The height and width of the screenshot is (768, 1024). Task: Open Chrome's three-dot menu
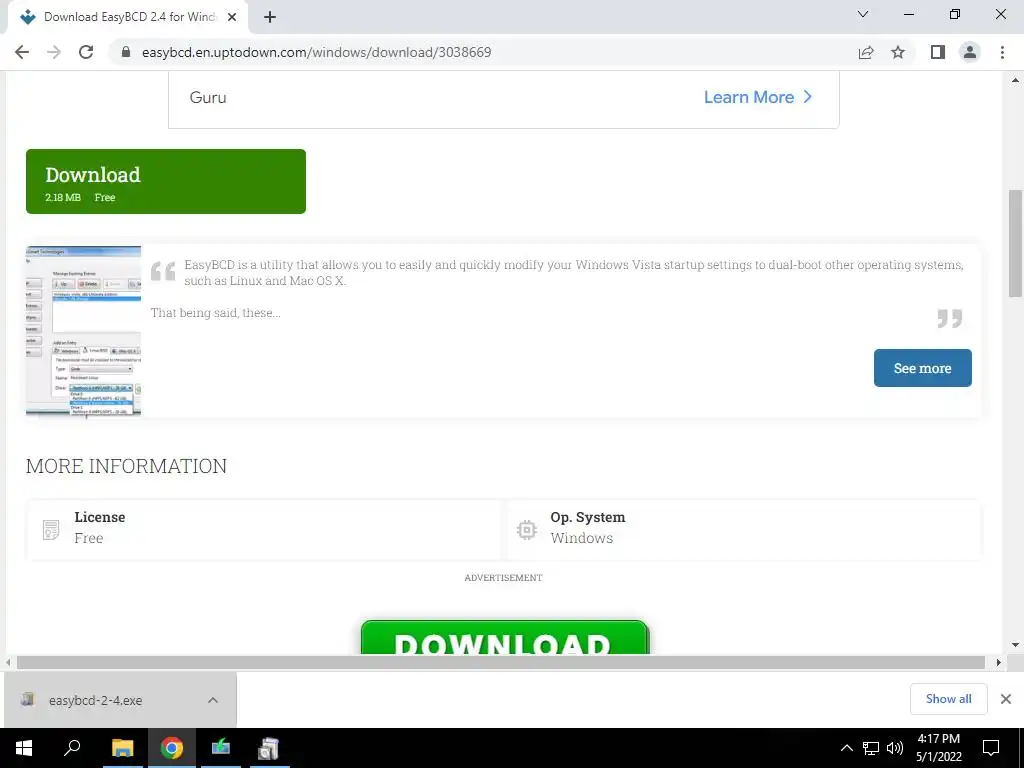pos(1002,52)
